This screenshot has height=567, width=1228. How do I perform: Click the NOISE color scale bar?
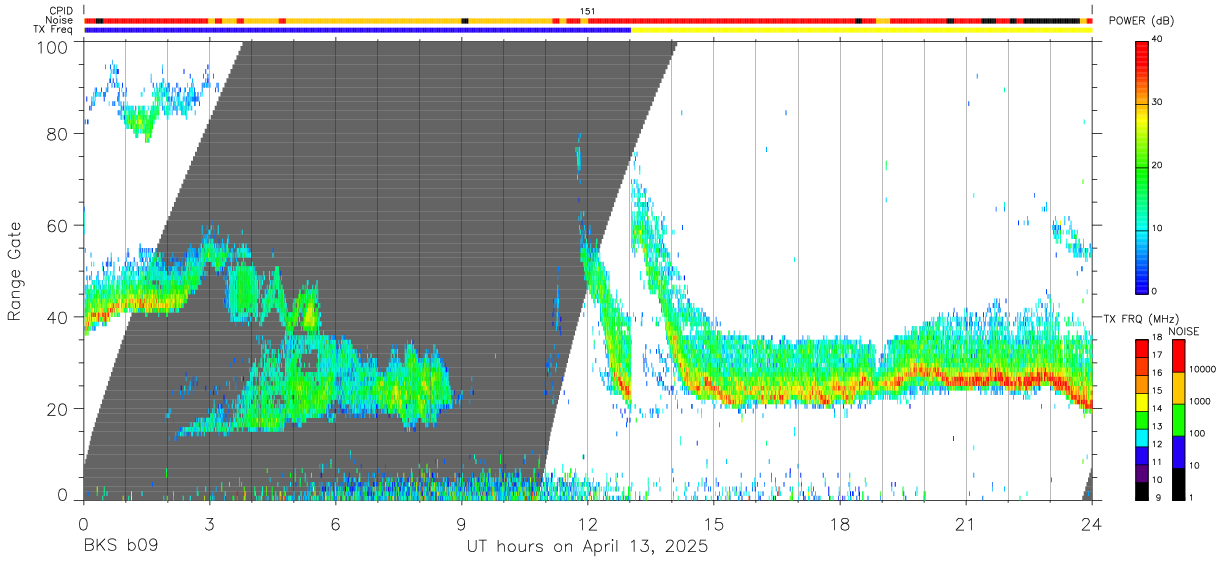pyautogui.click(x=1179, y=420)
